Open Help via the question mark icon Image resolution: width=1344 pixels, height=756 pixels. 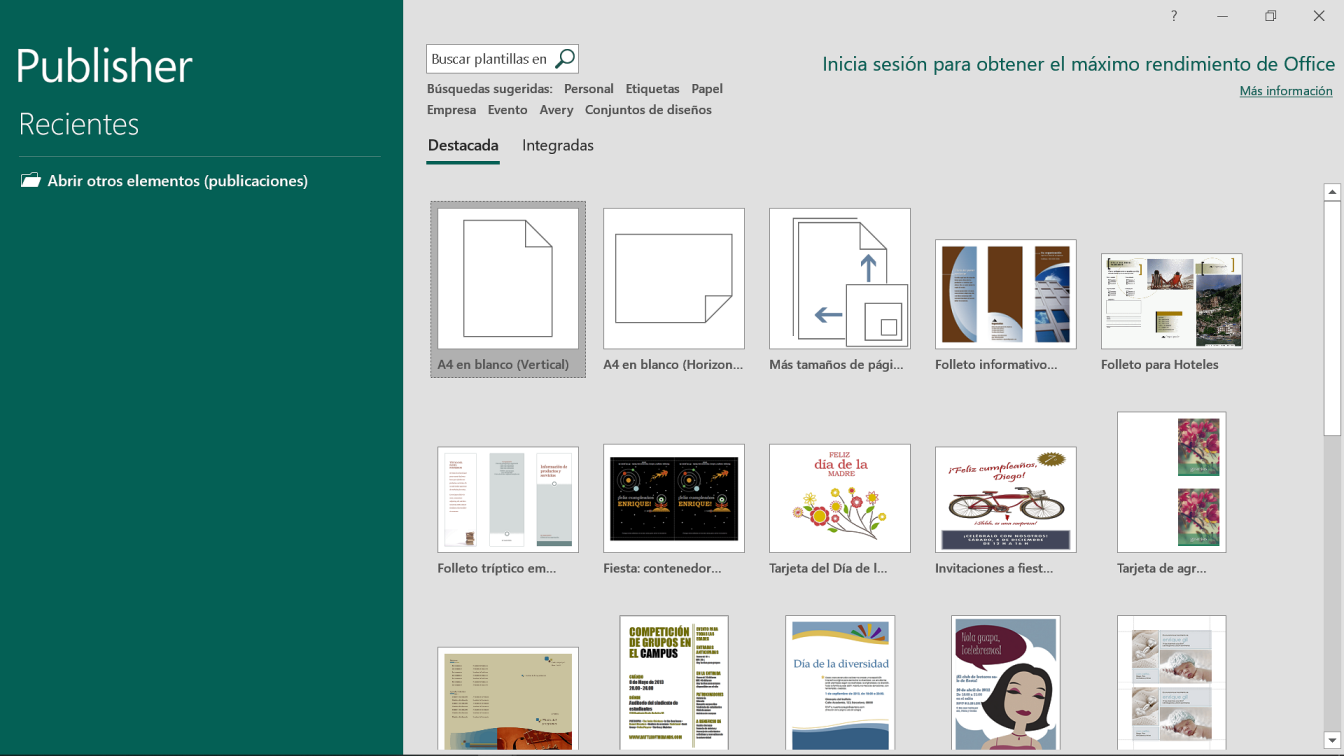tap(1173, 16)
